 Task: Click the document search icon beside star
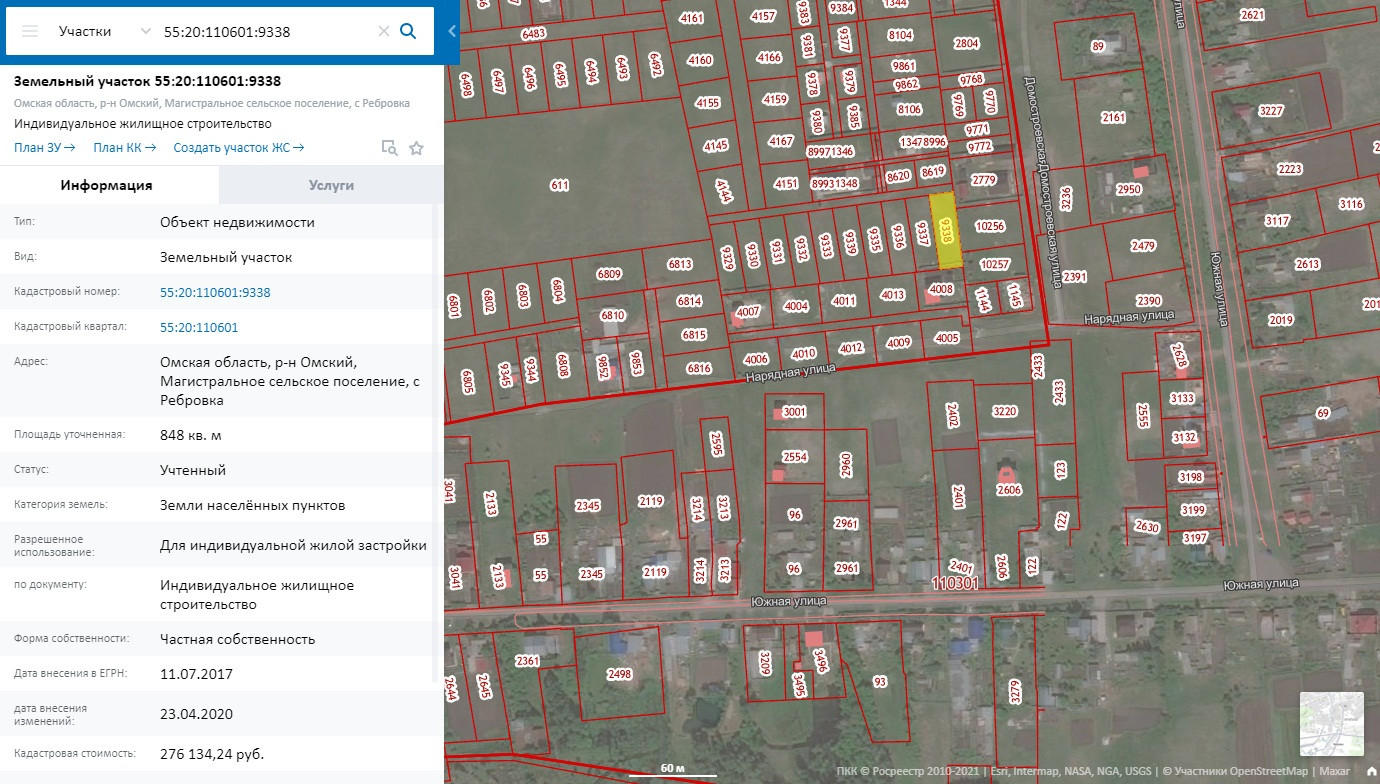pos(389,148)
